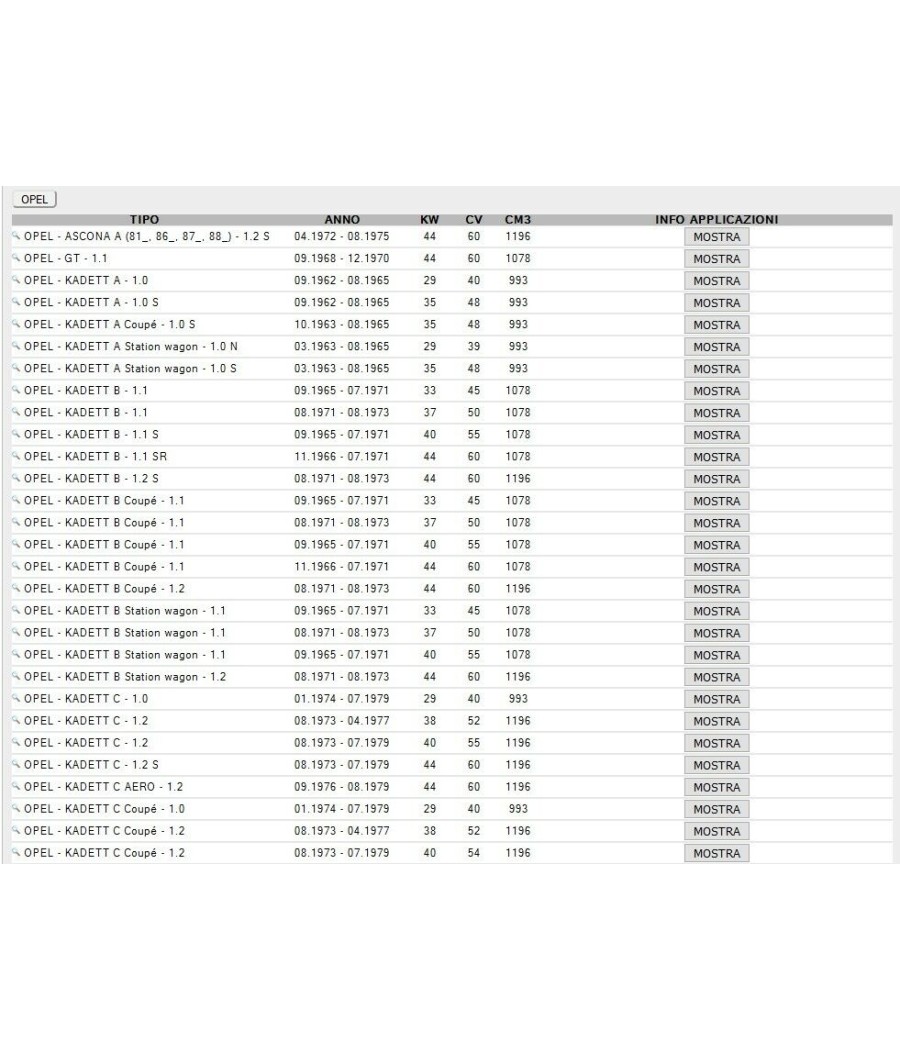
Task: Select row text KADETT C - 1.2 S
Action: coord(91,765)
